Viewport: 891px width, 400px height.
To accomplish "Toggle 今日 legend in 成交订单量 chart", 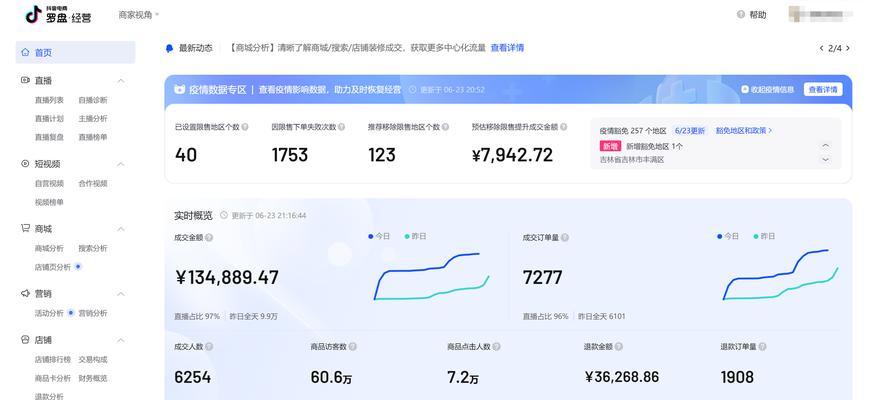I will click(x=728, y=236).
